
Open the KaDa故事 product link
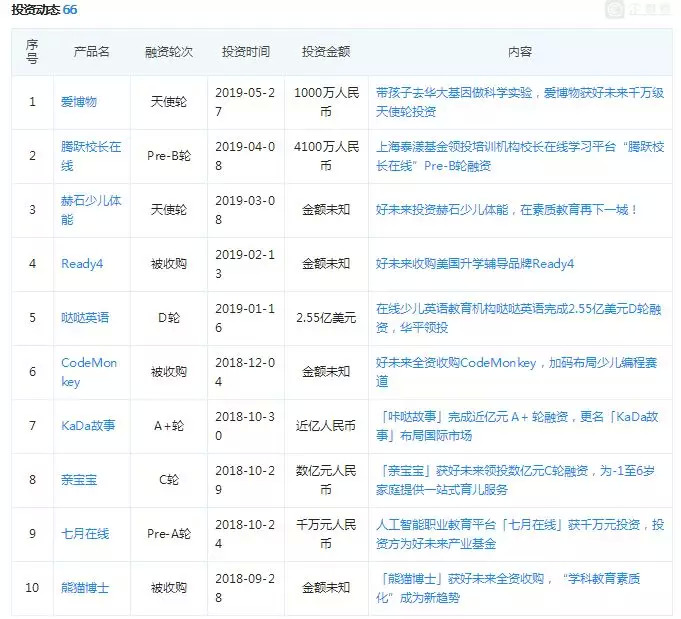point(88,426)
